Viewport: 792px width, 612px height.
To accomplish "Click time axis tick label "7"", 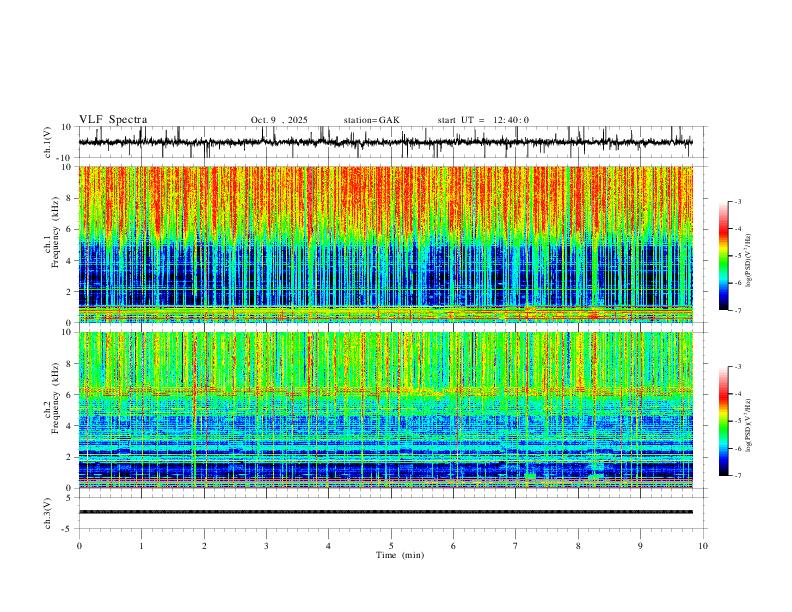I will pyautogui.click(x=516, y=546).
